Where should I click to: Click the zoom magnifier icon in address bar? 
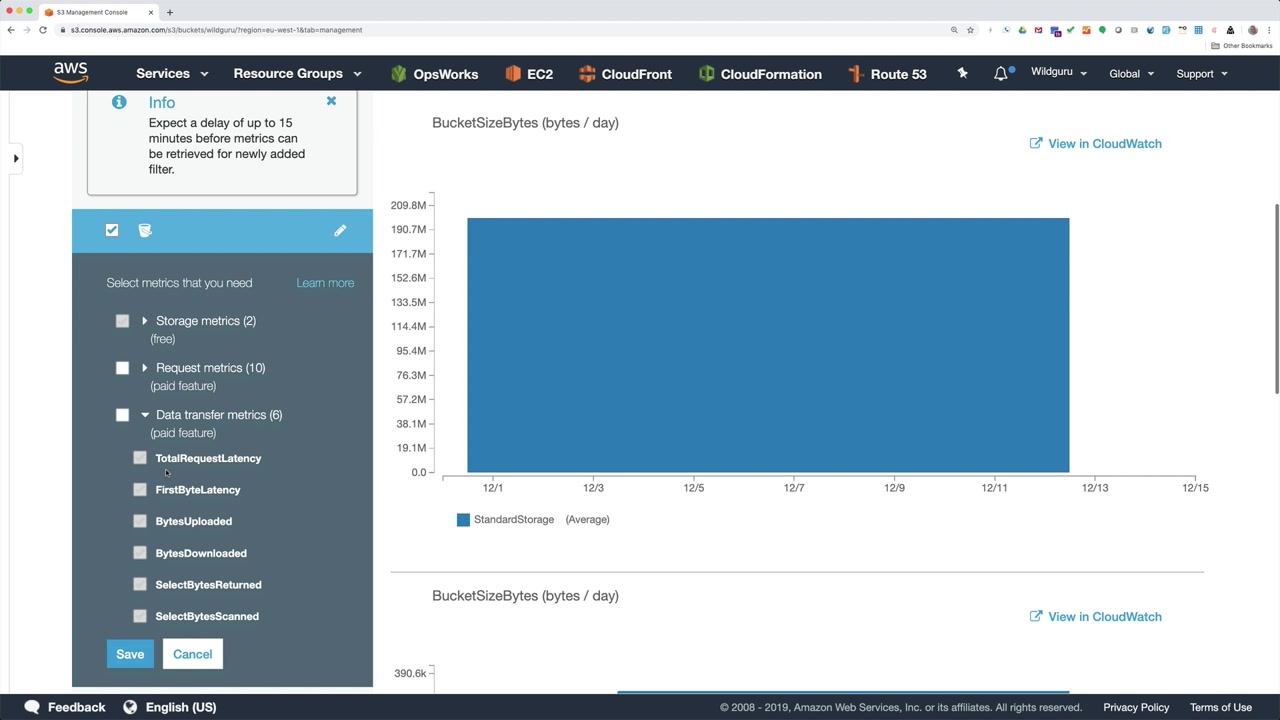[954, 30]
